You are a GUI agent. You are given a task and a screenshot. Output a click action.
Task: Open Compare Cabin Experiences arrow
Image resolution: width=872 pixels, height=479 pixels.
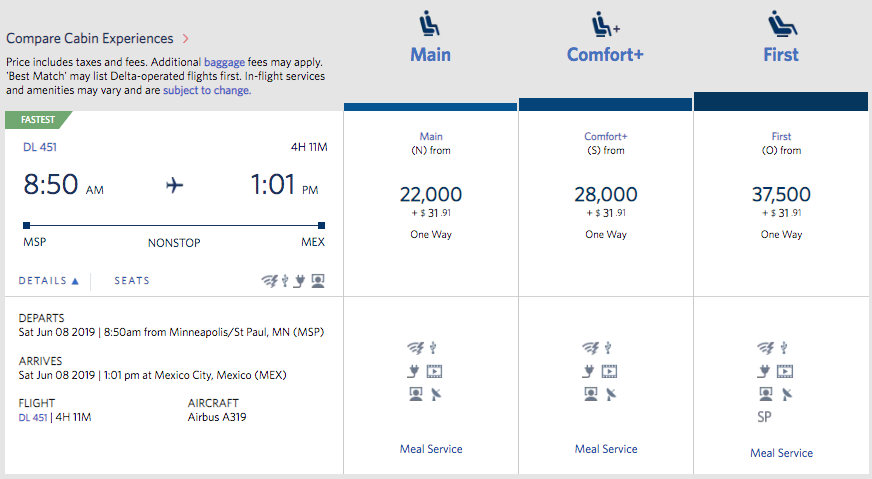click(x=185, y=39)
